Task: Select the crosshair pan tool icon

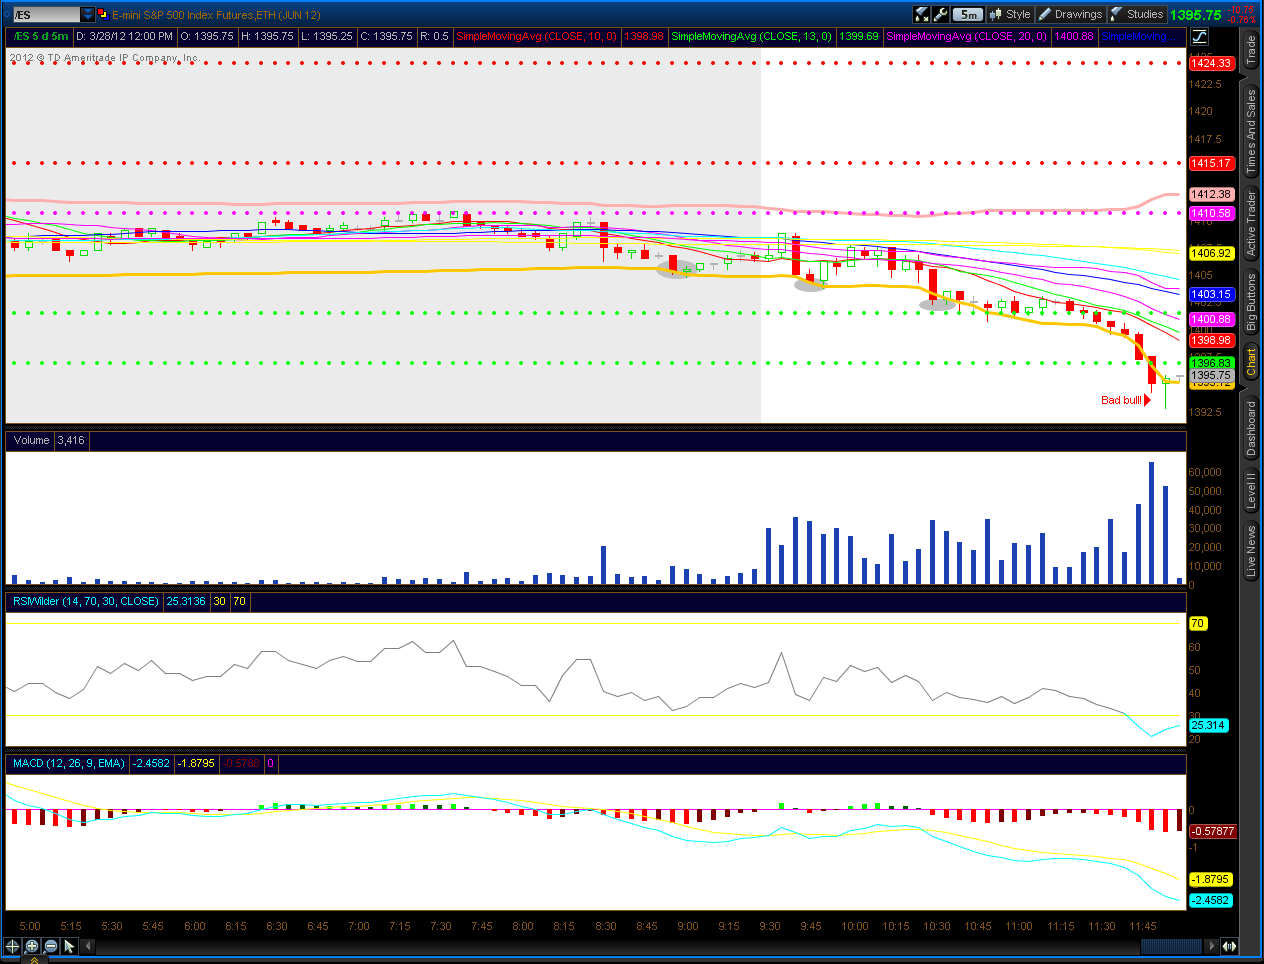Action: pos(13,946)
